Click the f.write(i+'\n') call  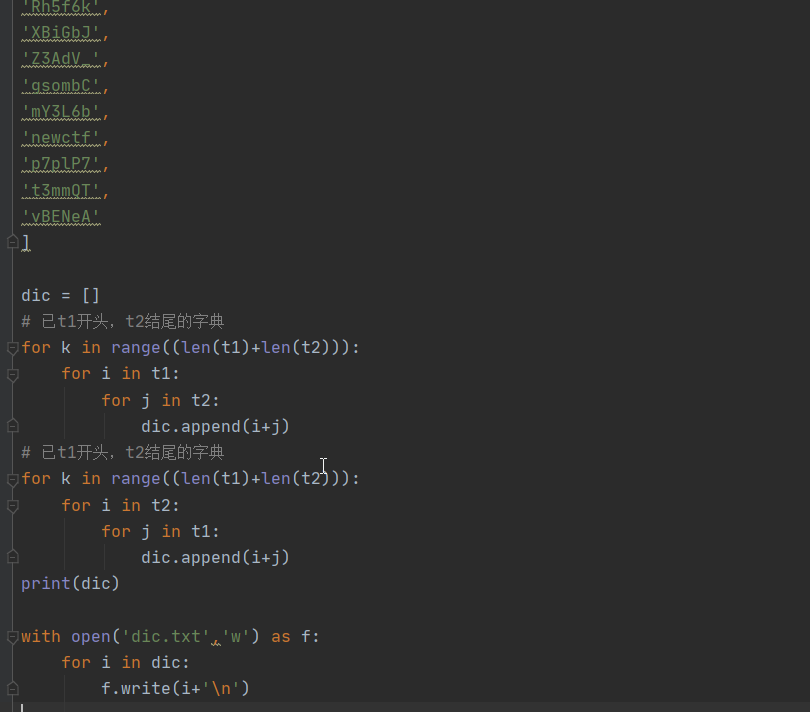click(176, 689)
